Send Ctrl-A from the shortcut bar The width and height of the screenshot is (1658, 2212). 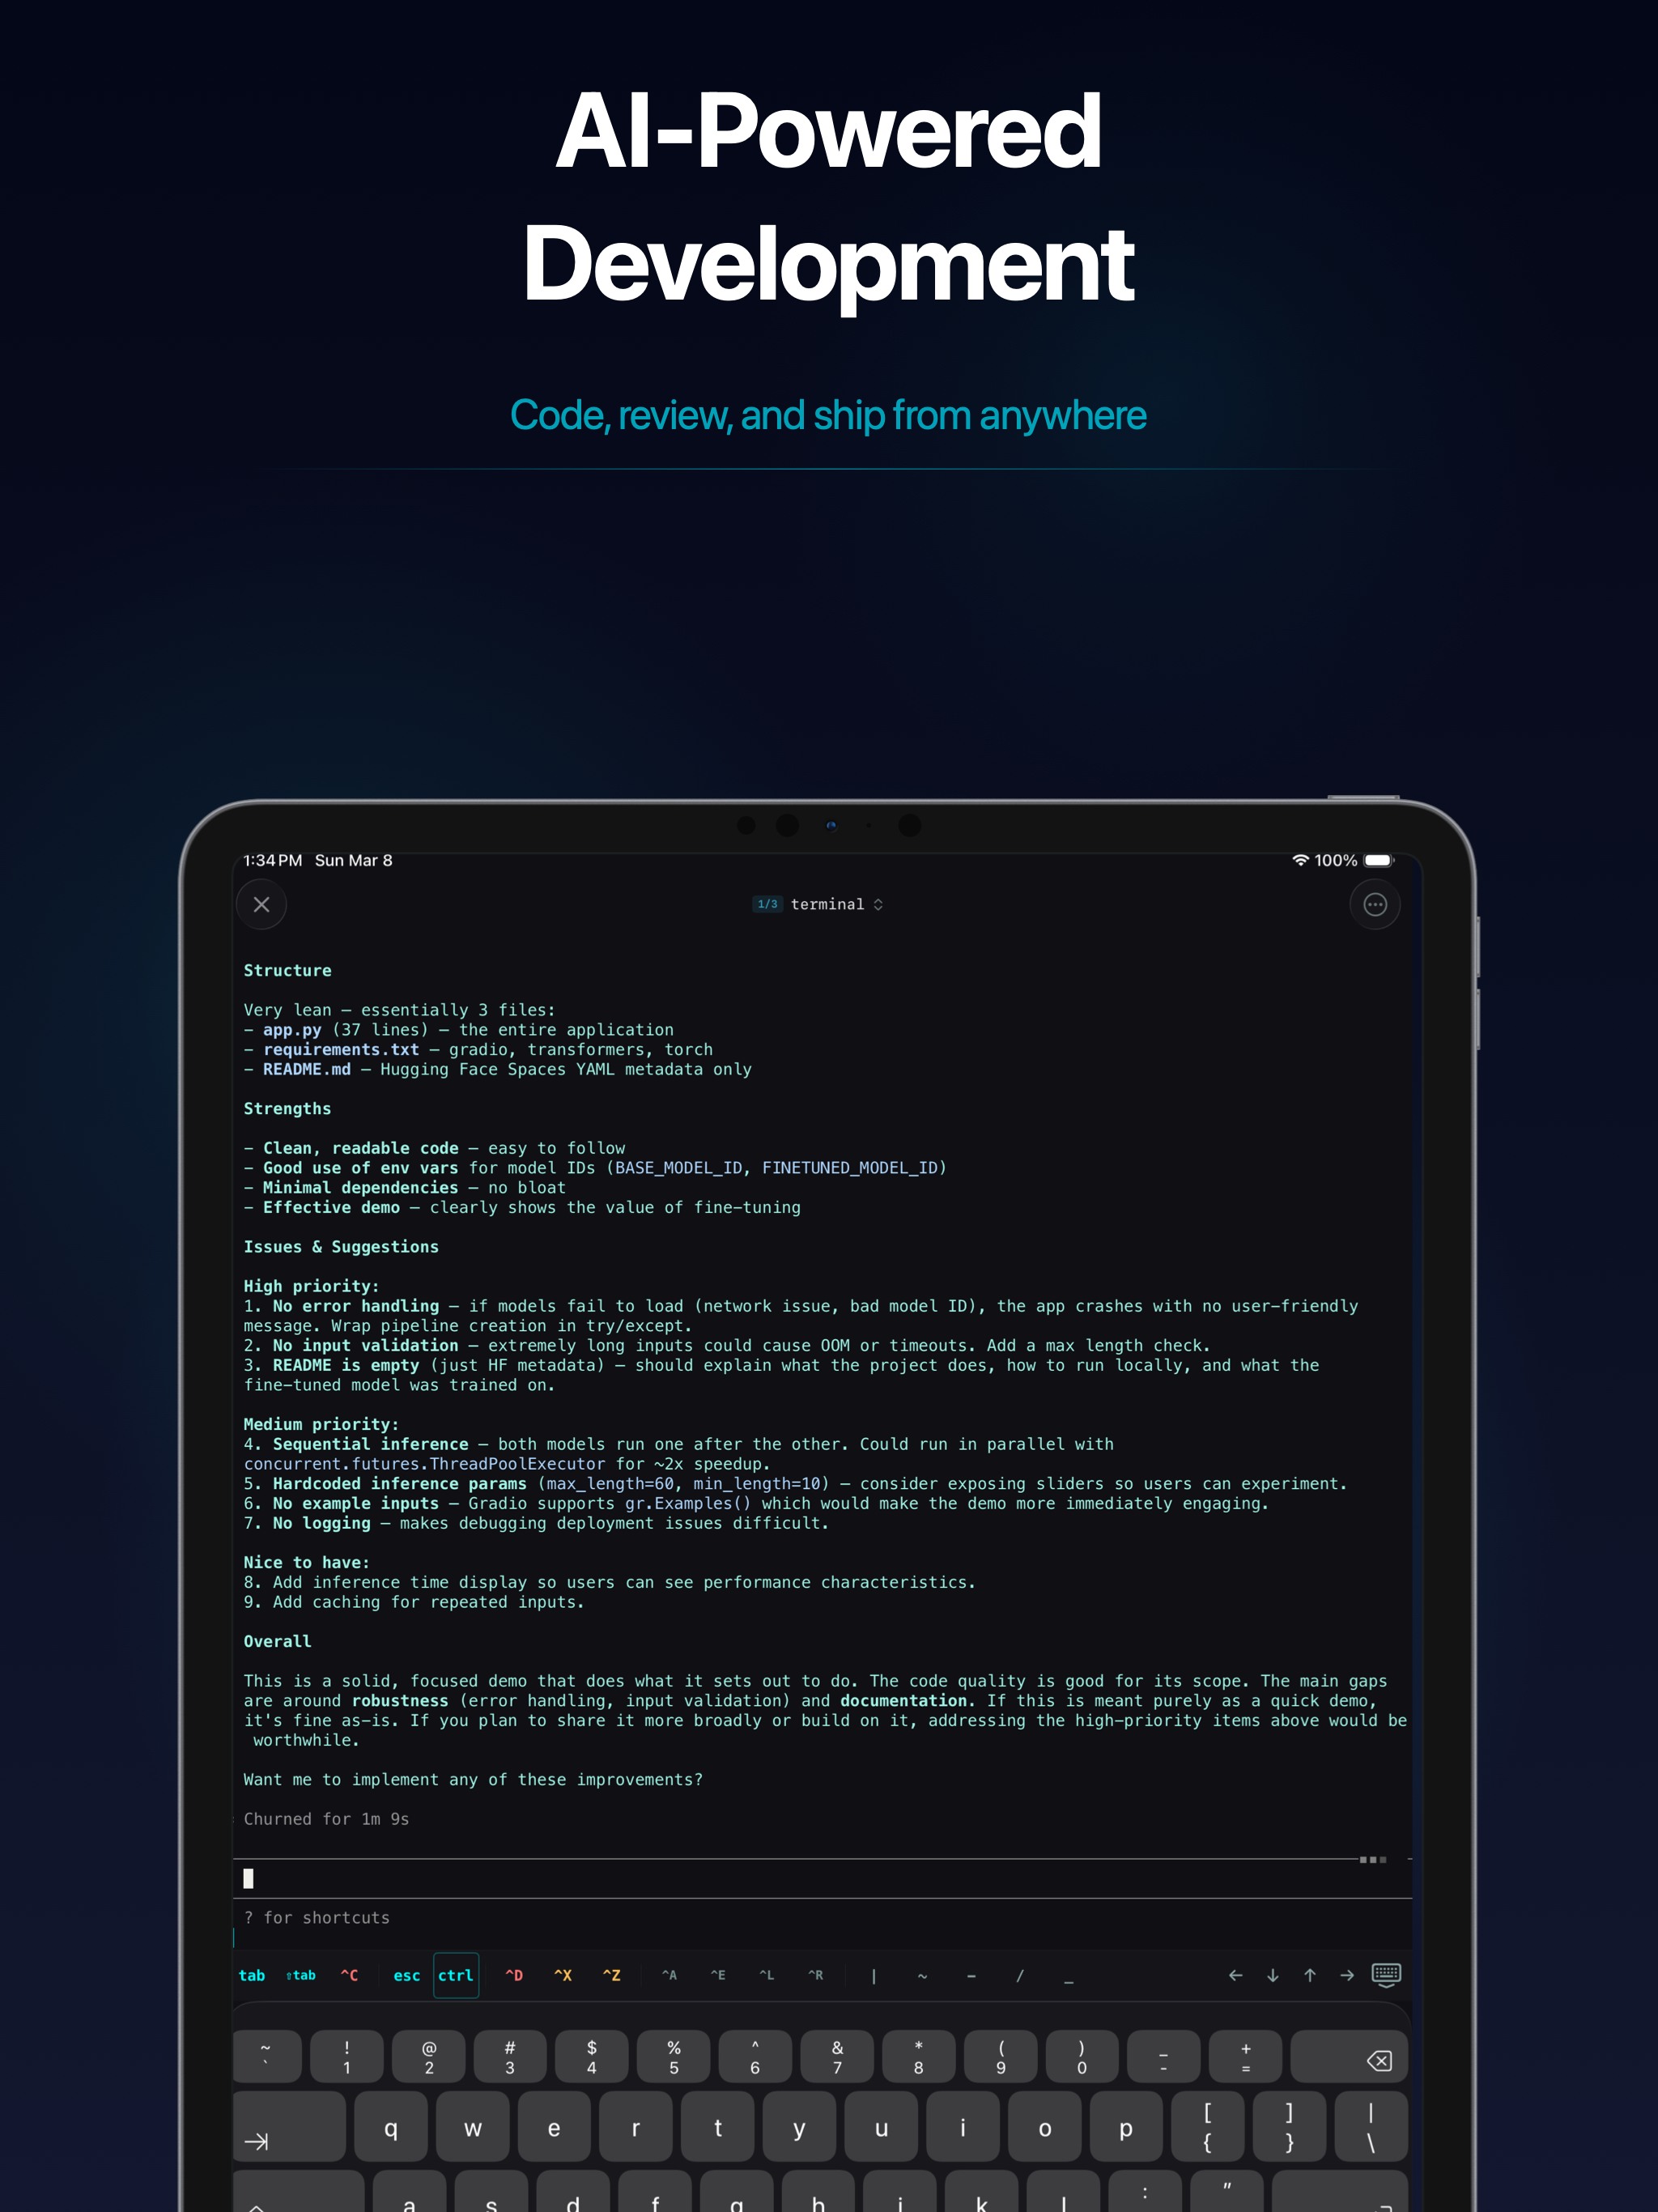point(669,1975)
